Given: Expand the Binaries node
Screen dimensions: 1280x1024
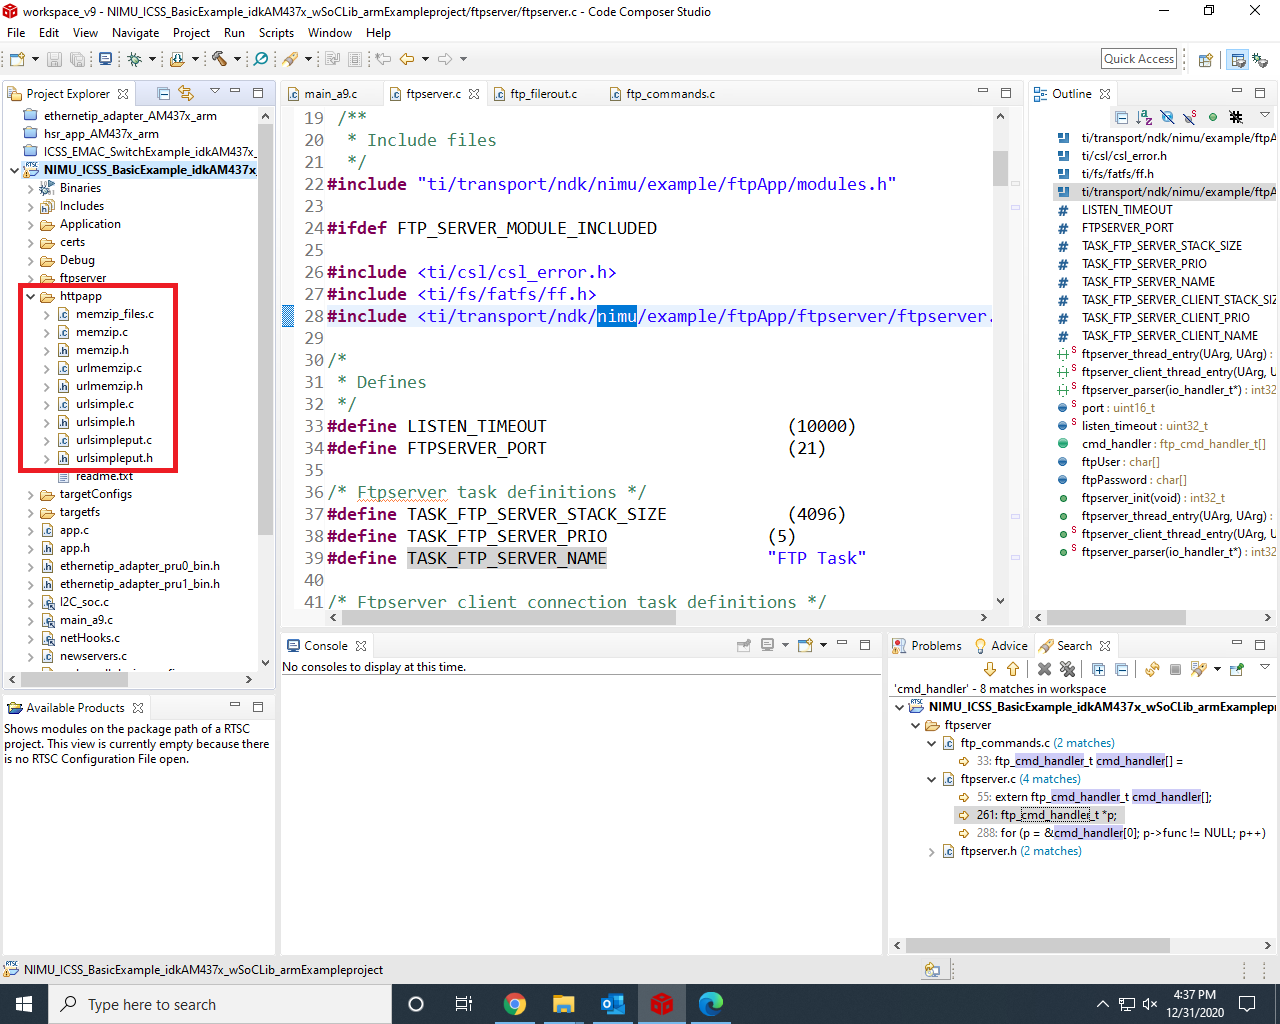Looking at the screenshot, I should [31, 188].
